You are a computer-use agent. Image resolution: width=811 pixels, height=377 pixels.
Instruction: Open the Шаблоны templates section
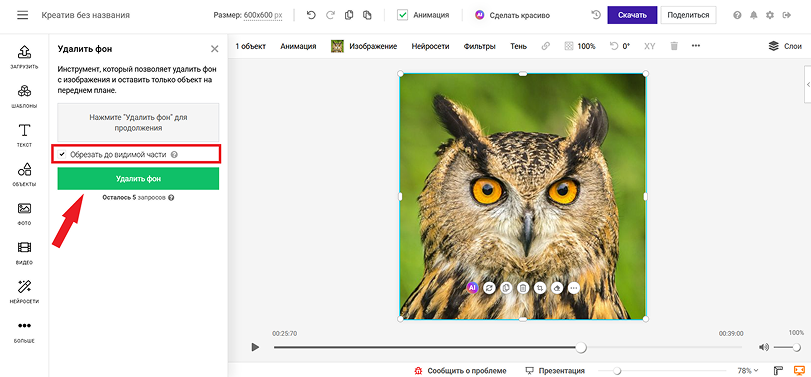[24, 96]
